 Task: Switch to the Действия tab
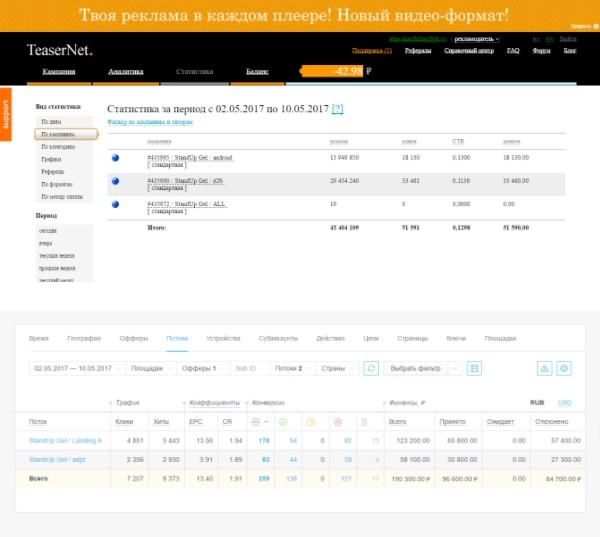330,338
